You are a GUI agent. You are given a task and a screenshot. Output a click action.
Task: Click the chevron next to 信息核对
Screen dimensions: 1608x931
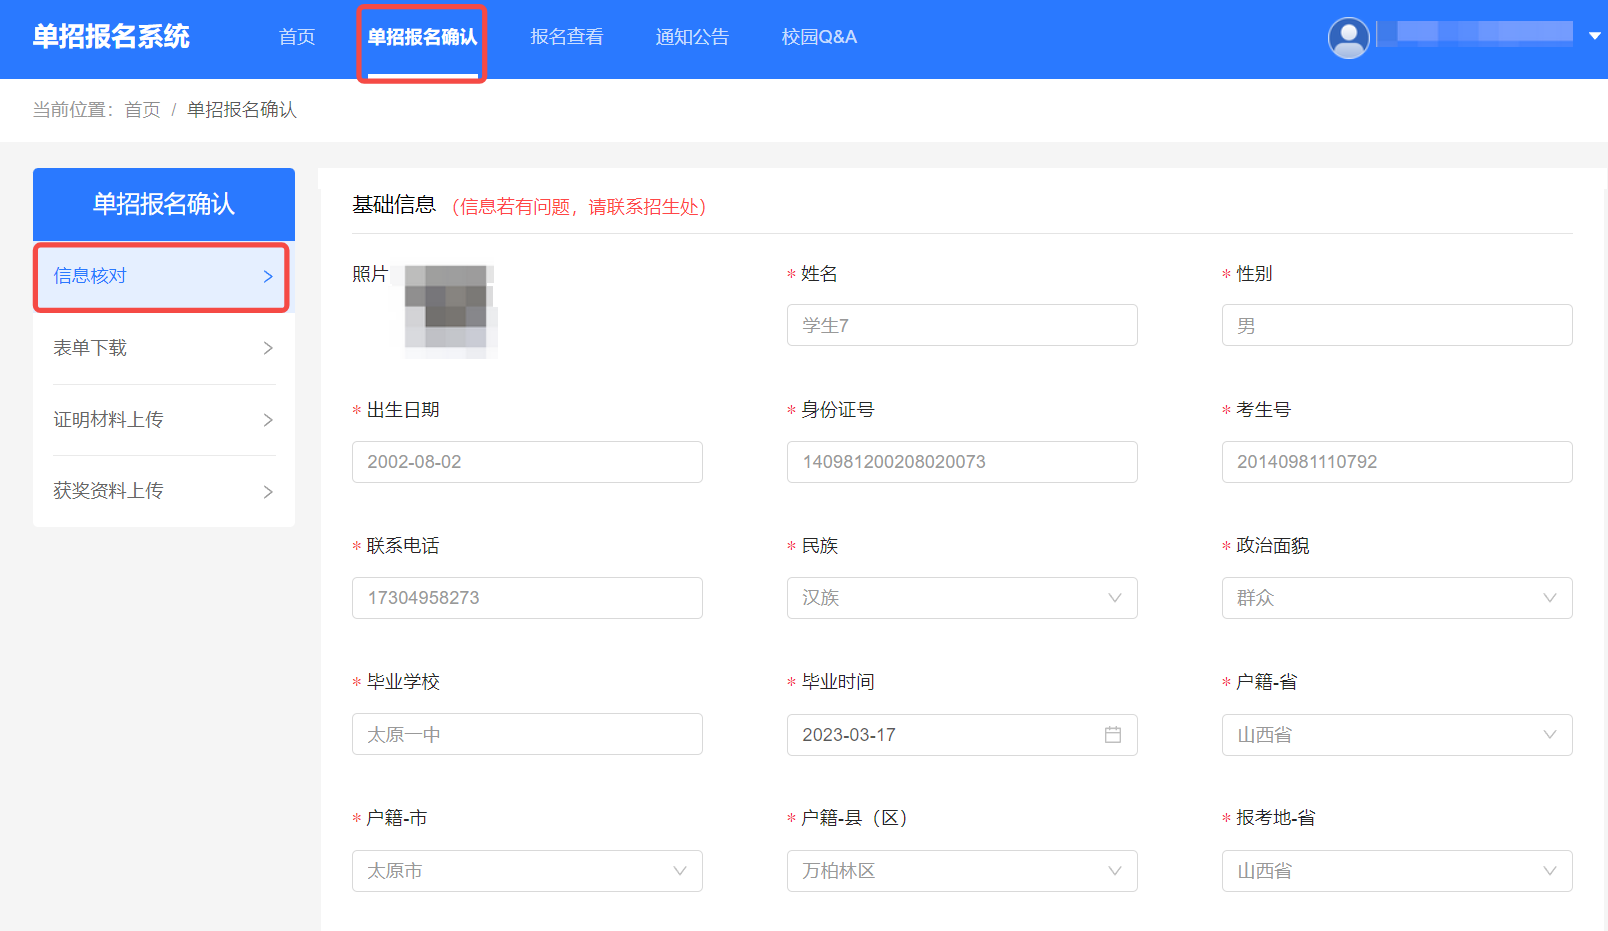click(267, 276)
